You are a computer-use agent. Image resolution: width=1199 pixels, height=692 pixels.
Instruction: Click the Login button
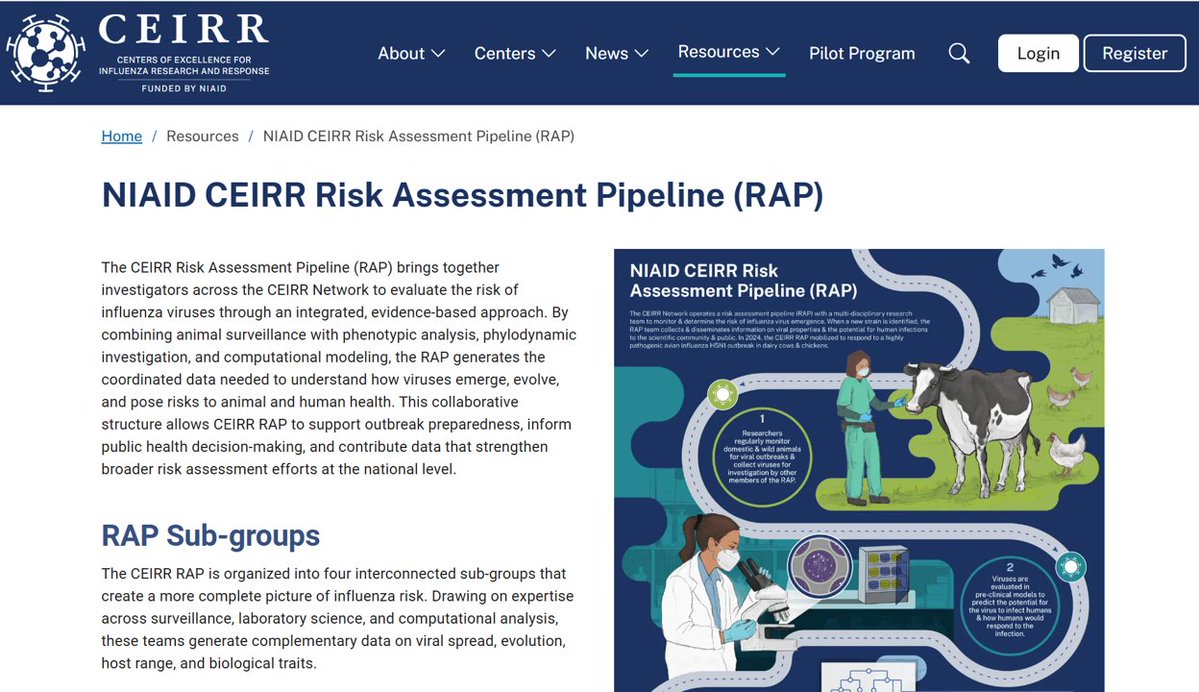point(1038,54)
